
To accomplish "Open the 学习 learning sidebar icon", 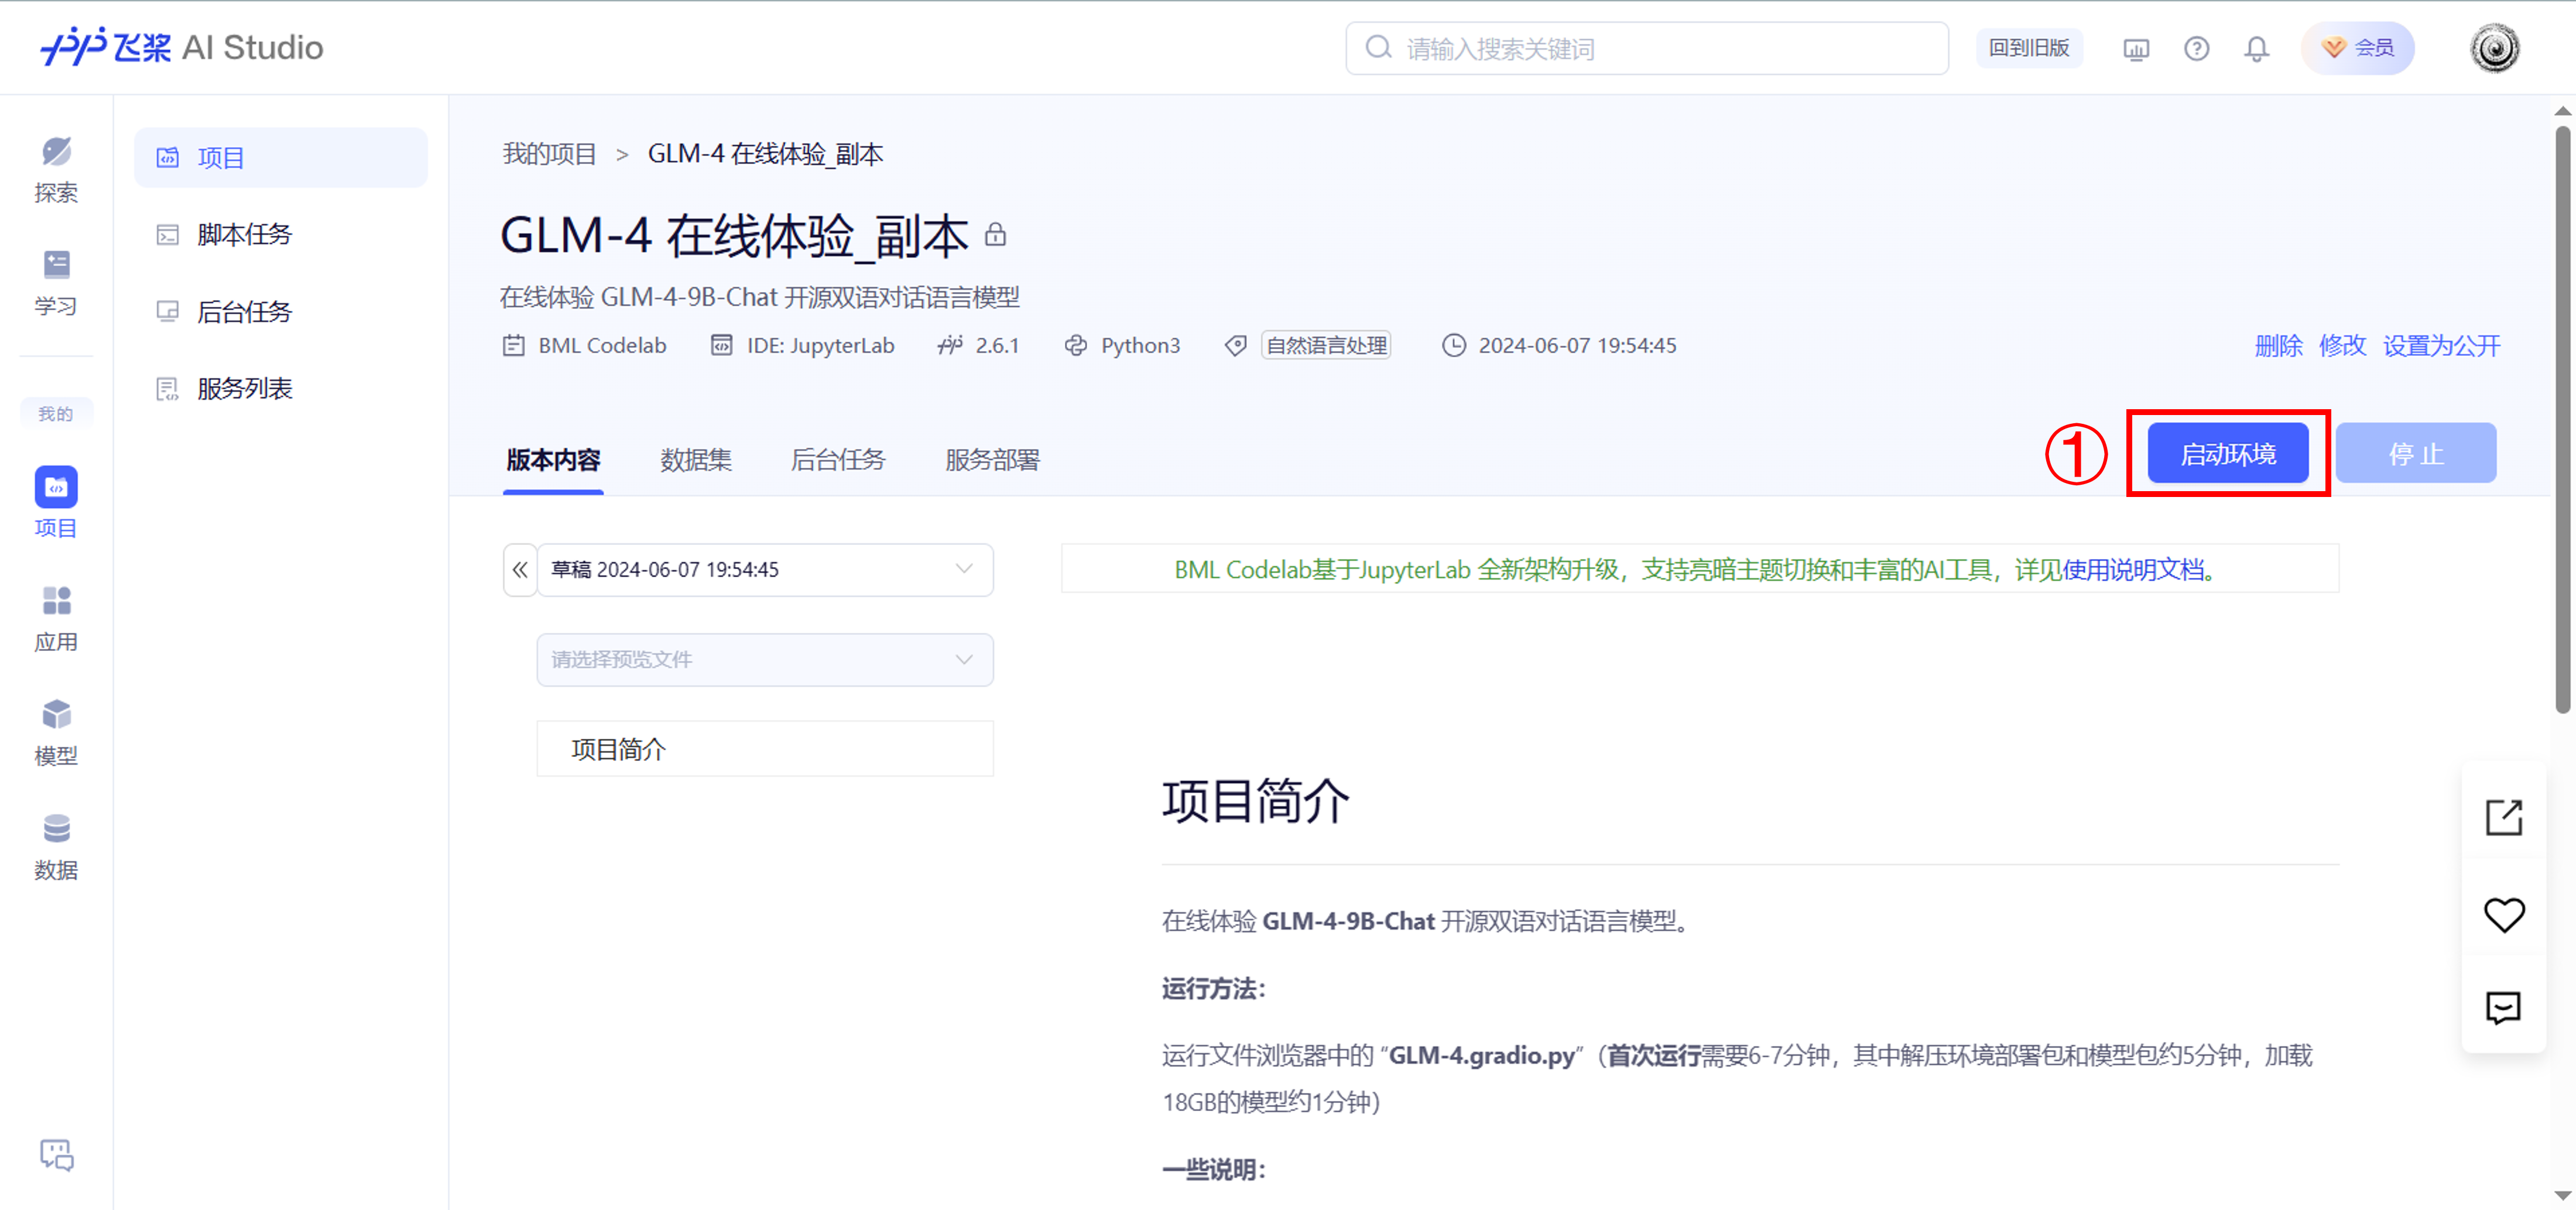I will (x=56, y=283).
